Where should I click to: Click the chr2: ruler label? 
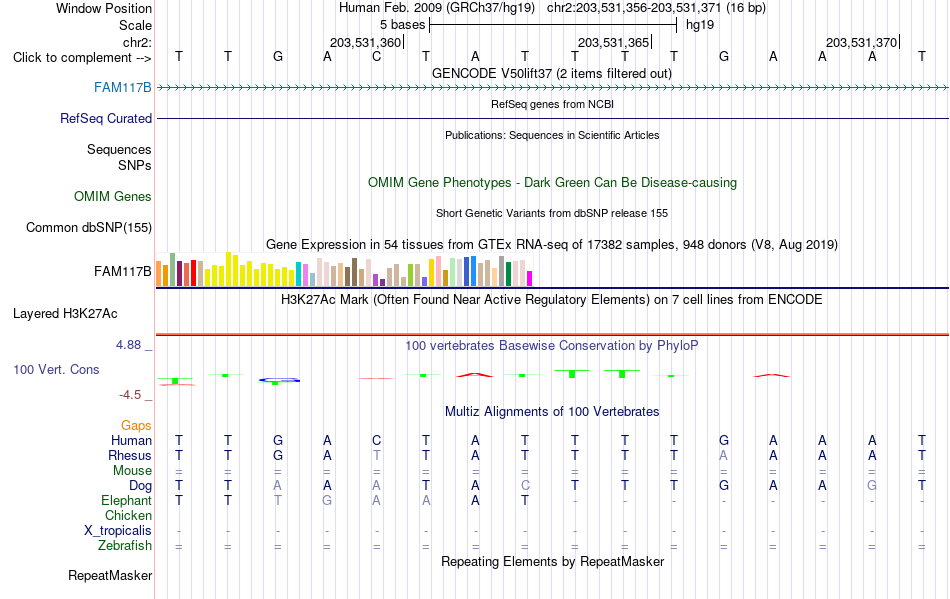coord(137,42)
